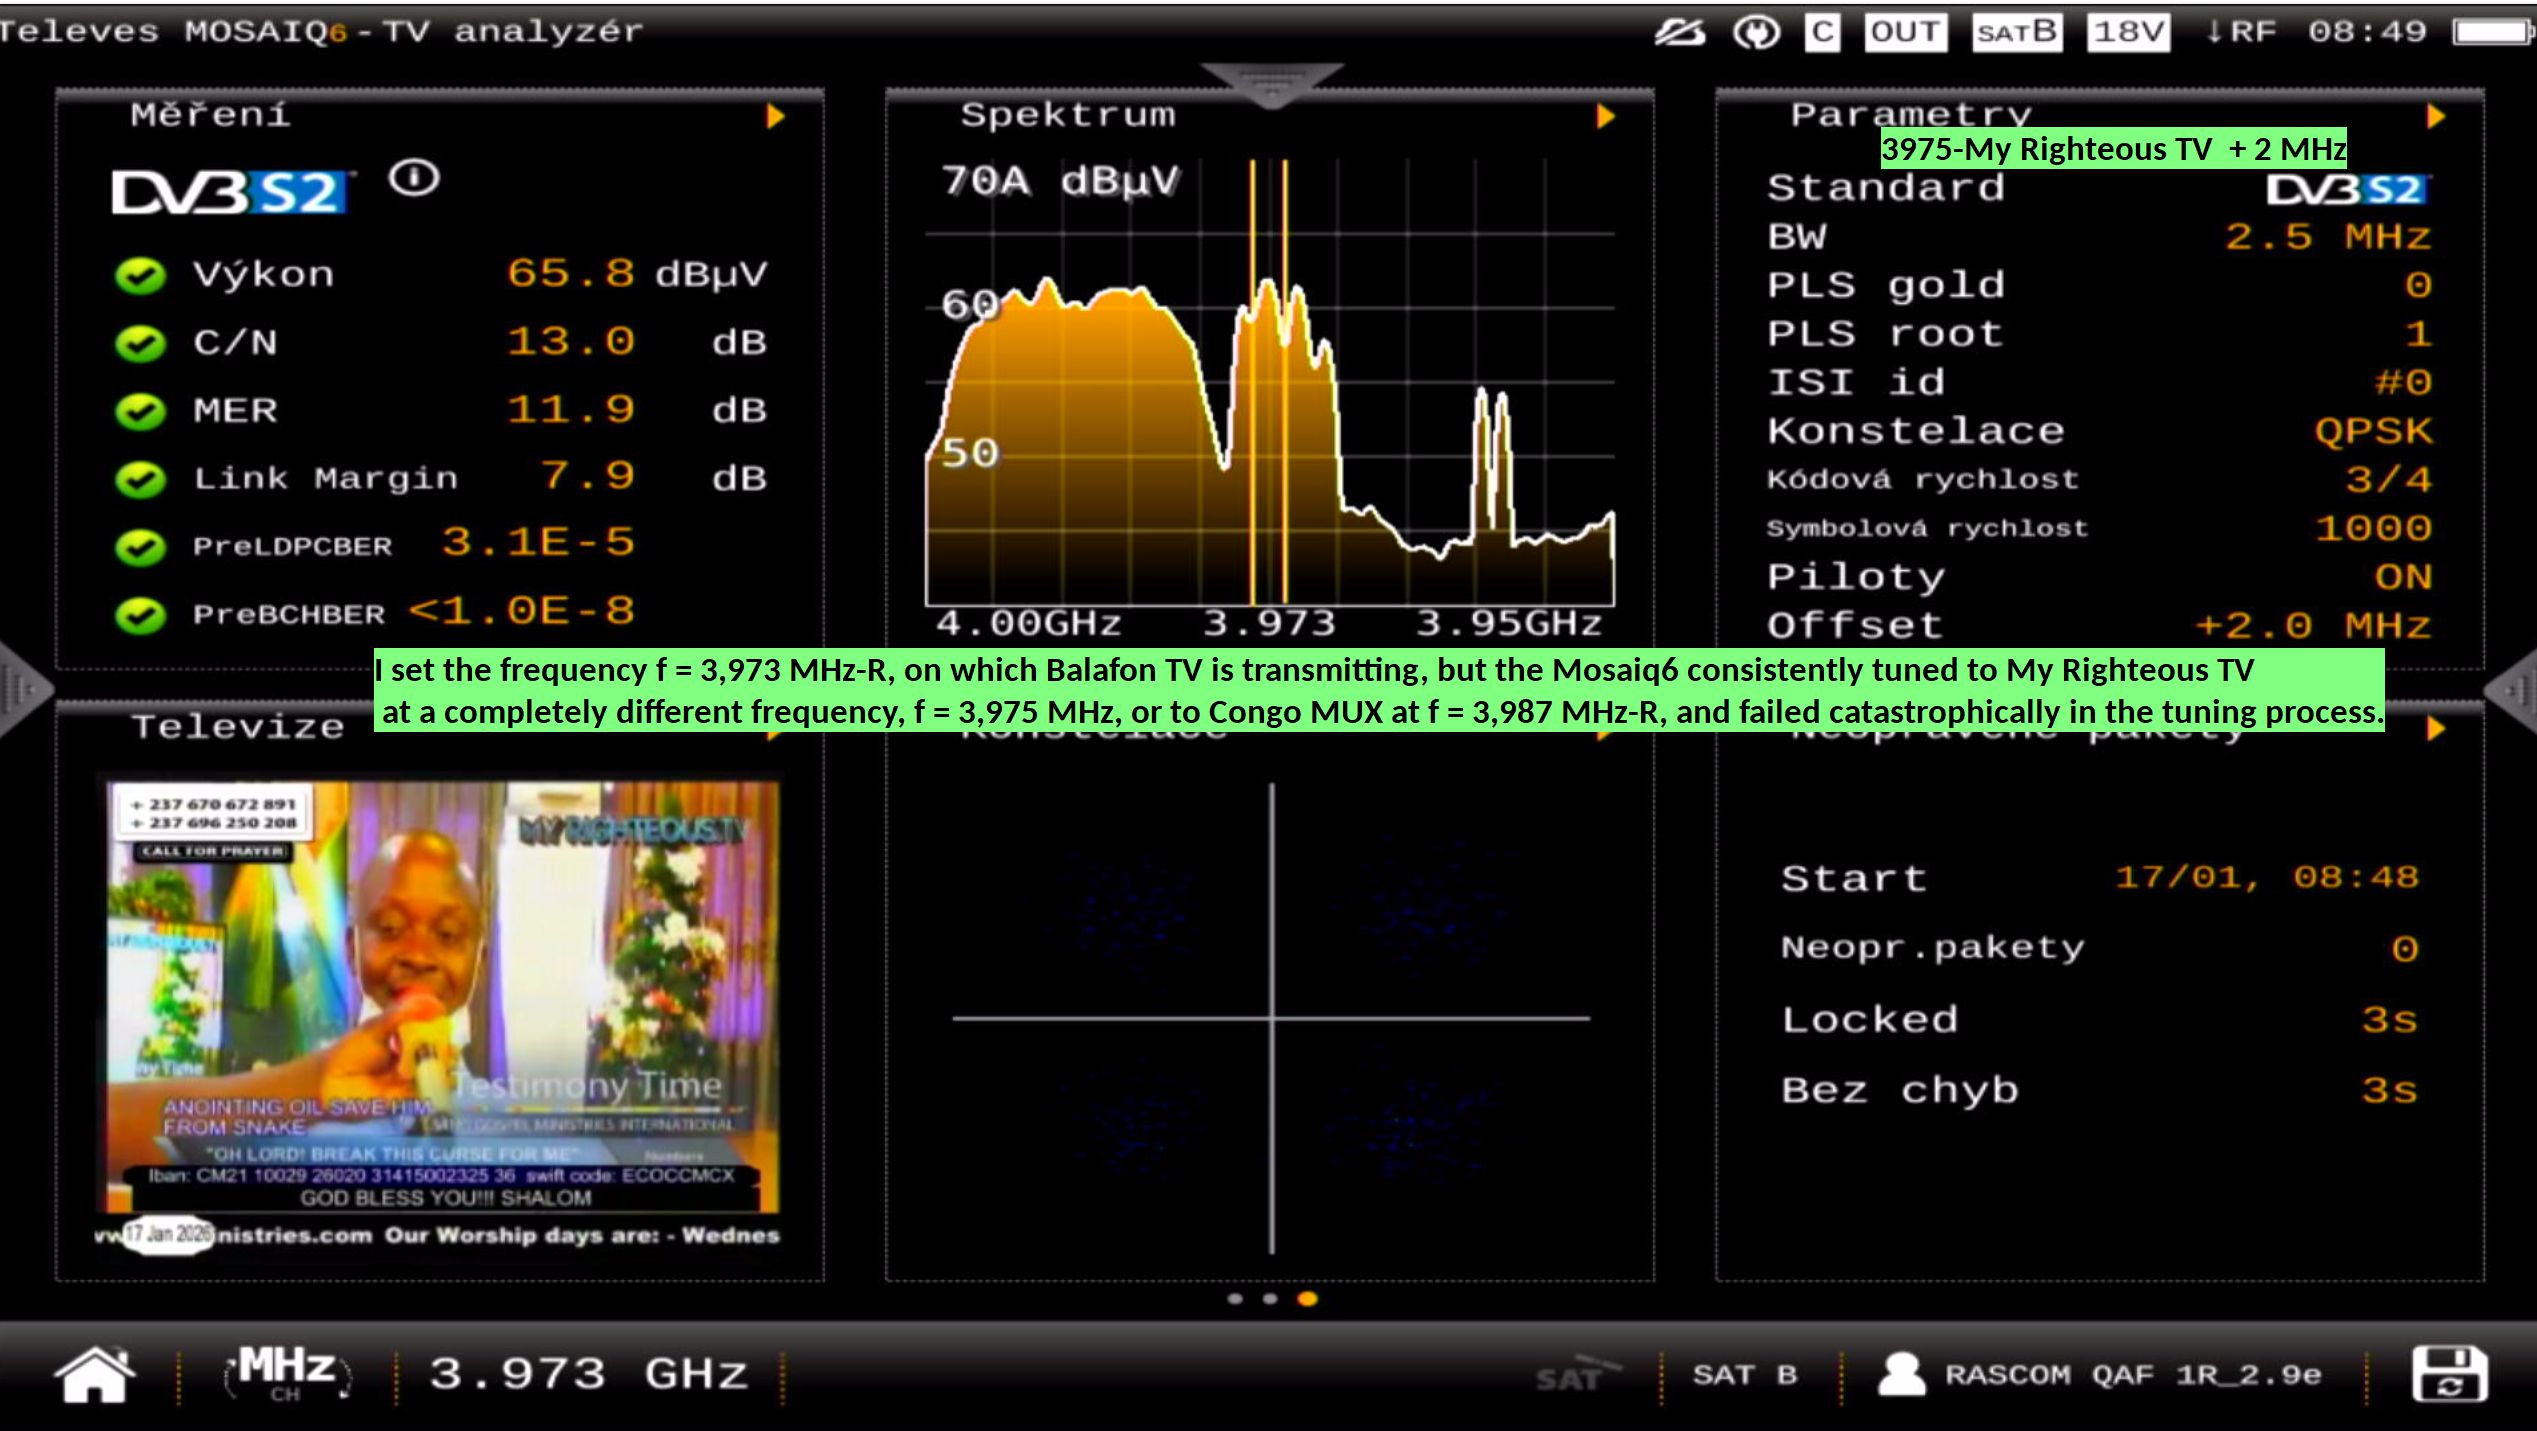Toggle the MHz/CH tuning mode icon
2537x1431 pixels.
[286, 1373]
